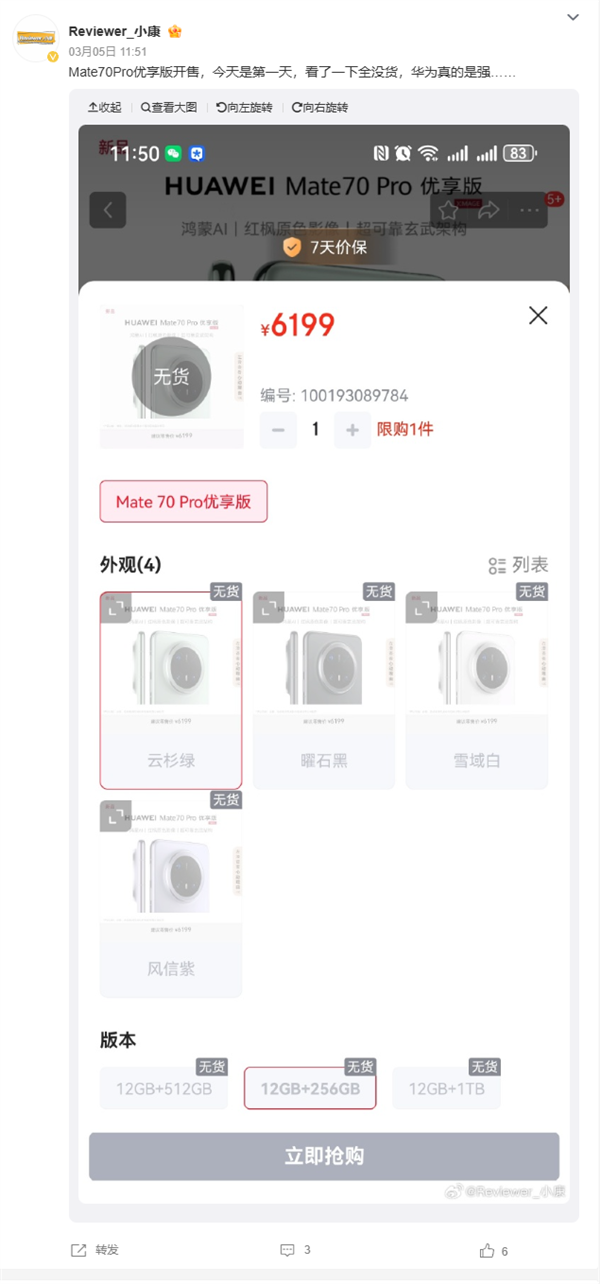This screenshot has height=1284, width=600.
Task: Like the post with the thumbs-up icon
Action: [x=486, y=1249]
